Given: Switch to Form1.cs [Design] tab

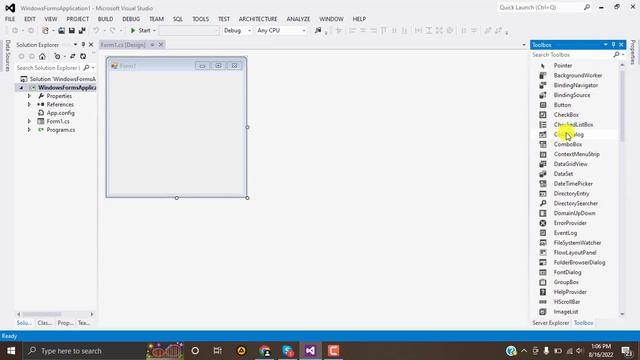Looking at the screenshot, I should (x=123, y=44).
